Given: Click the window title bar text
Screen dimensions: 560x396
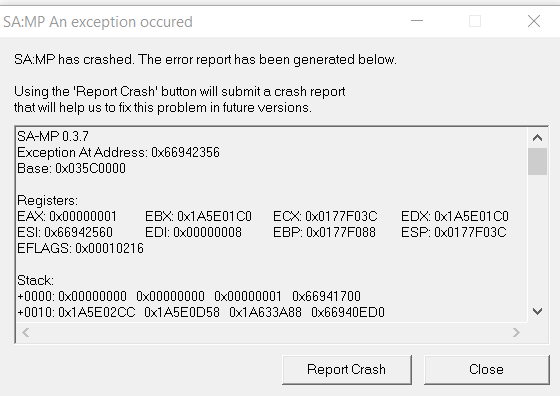Looking at the screenshot, I should click(x=98, y=22).
